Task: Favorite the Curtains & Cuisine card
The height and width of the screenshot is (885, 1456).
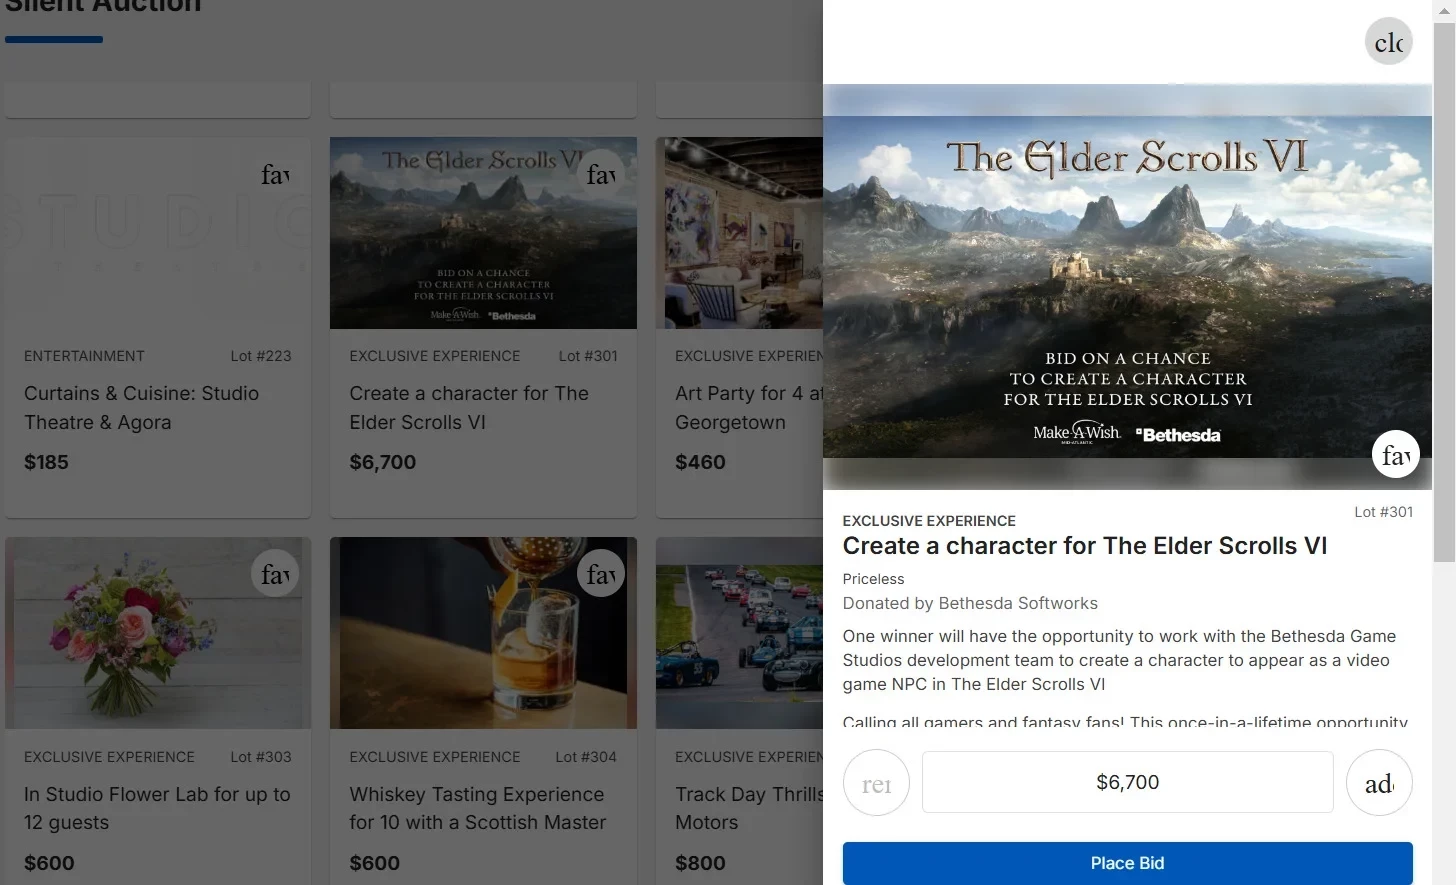Action: coord(275,174)
